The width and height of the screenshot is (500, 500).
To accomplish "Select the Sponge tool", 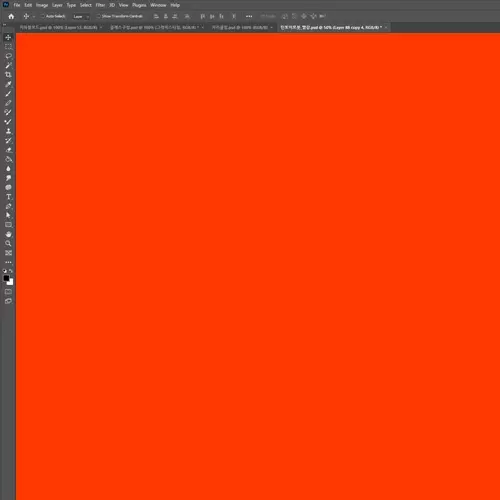I will click(x=8, y=187).
